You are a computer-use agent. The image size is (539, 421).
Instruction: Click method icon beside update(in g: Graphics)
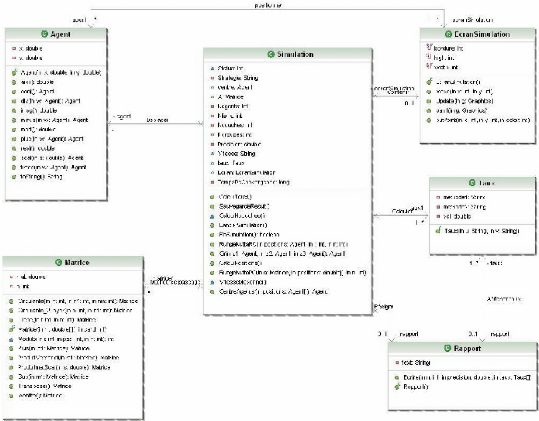coord(429,101)
